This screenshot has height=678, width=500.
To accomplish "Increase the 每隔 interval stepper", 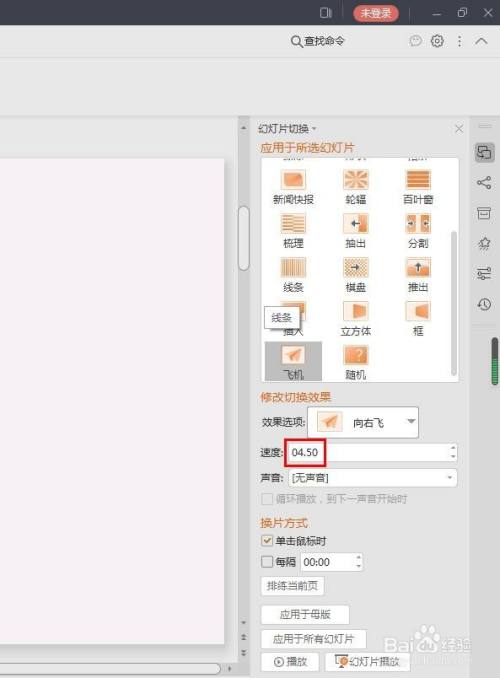I will (359, 557).
